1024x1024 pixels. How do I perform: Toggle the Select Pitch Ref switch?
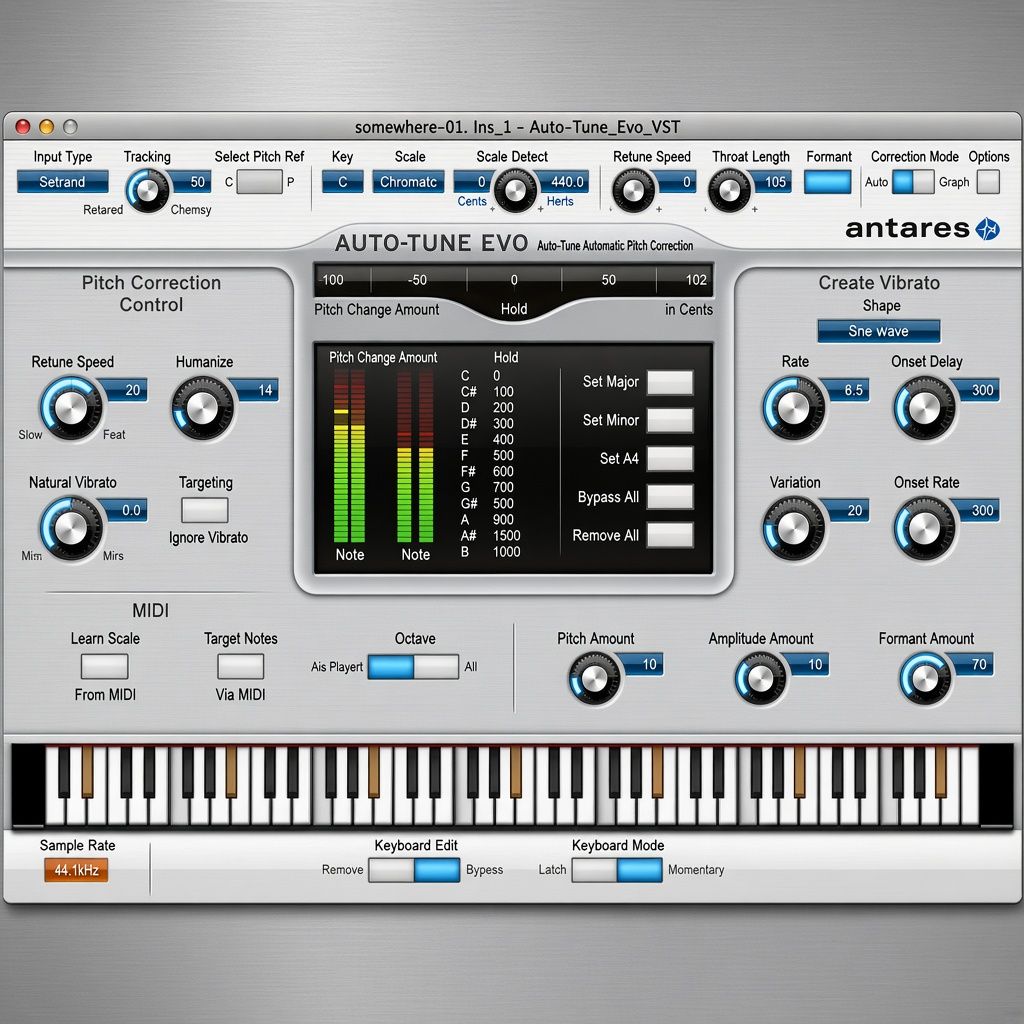point(259,182)
